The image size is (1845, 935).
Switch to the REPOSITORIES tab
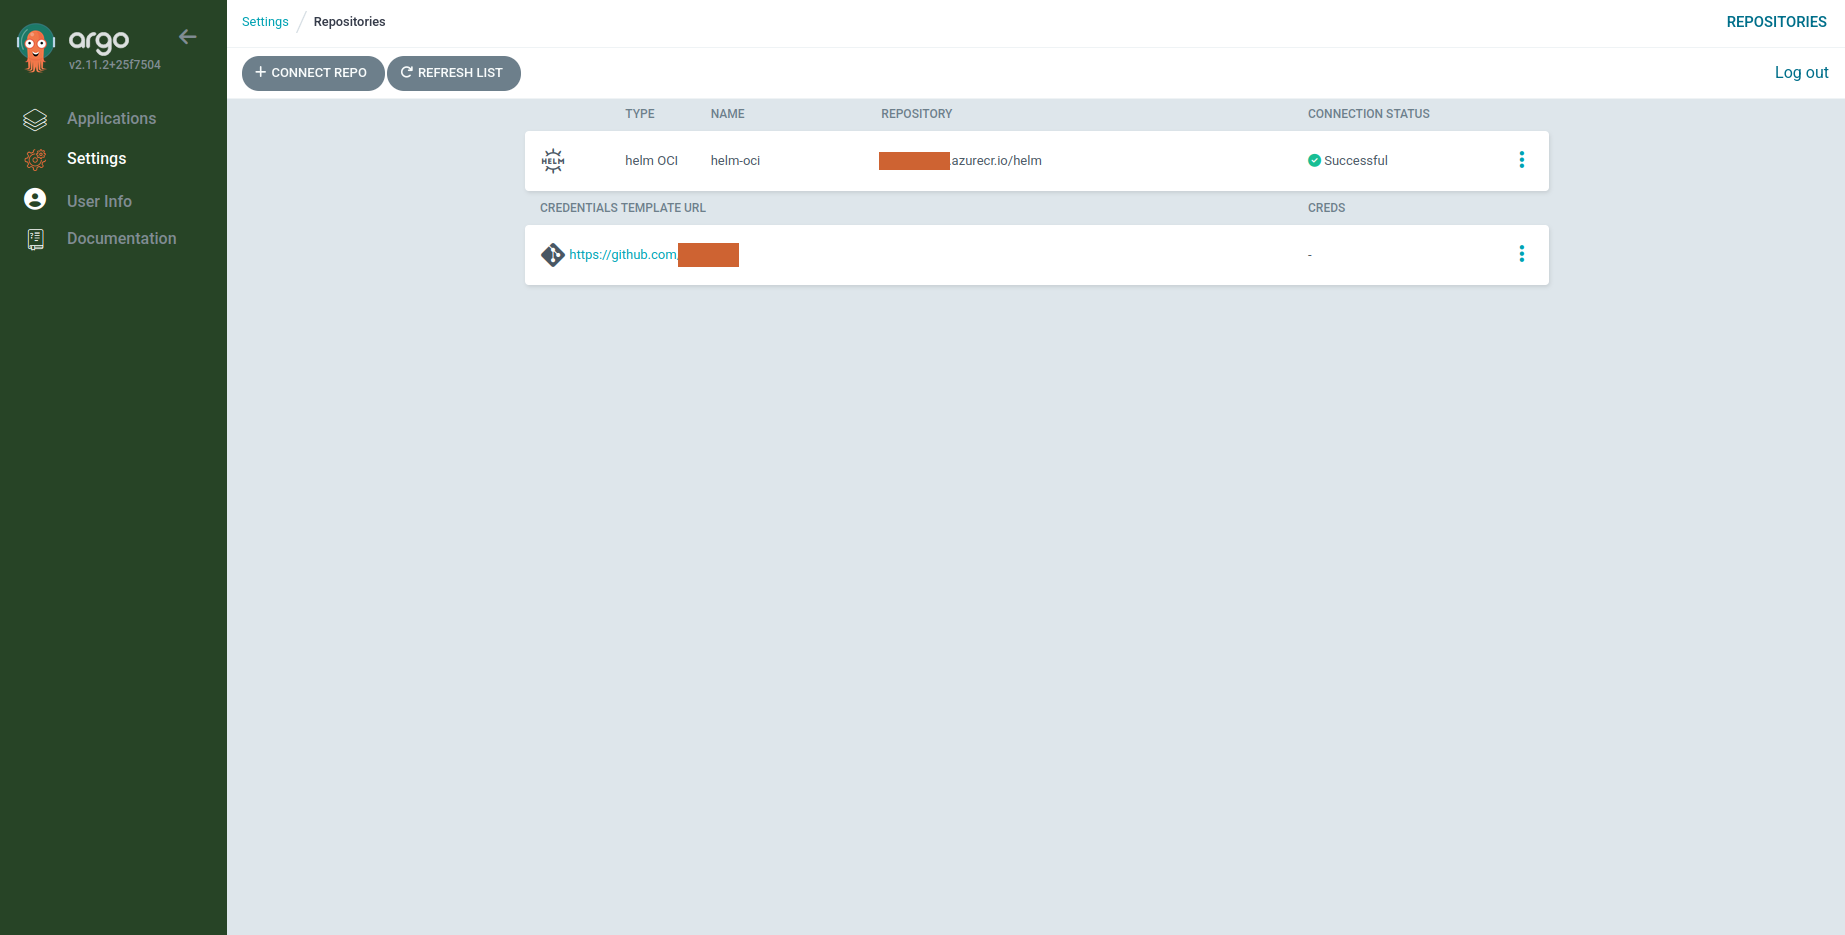[x=1777, y=21]
